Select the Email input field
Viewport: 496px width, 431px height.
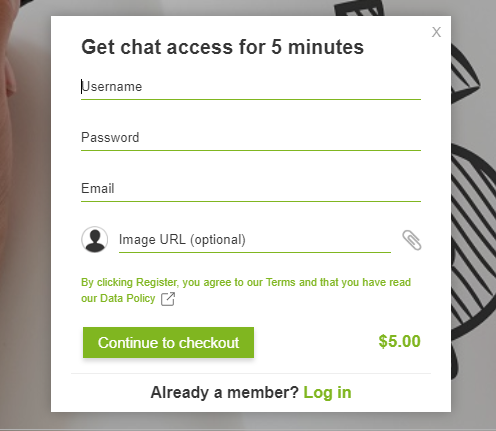pyautogui.click(x=251, y=189)
